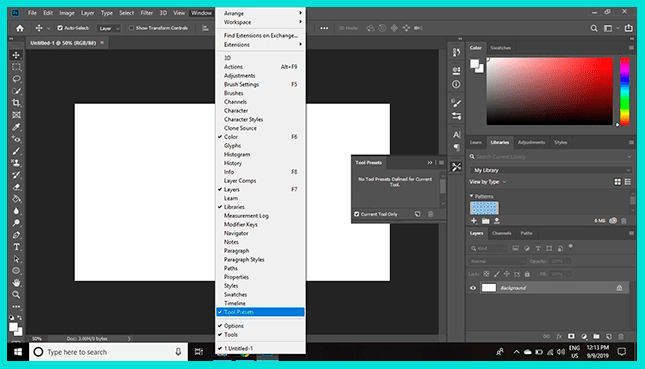
Task: Select the Spot Healing Brush tool
Action: click(x=16, y=139)
